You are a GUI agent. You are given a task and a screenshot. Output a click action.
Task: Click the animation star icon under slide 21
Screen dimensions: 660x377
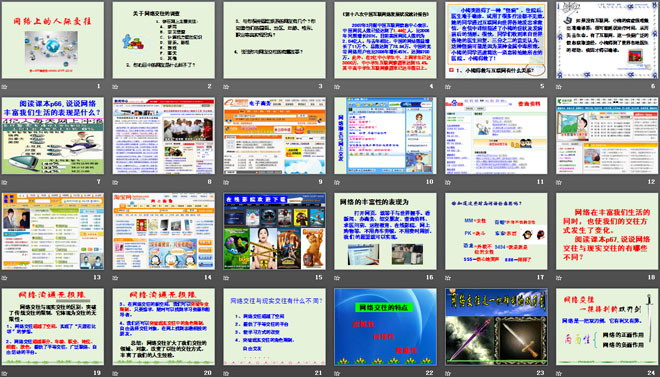click(226, 373)
